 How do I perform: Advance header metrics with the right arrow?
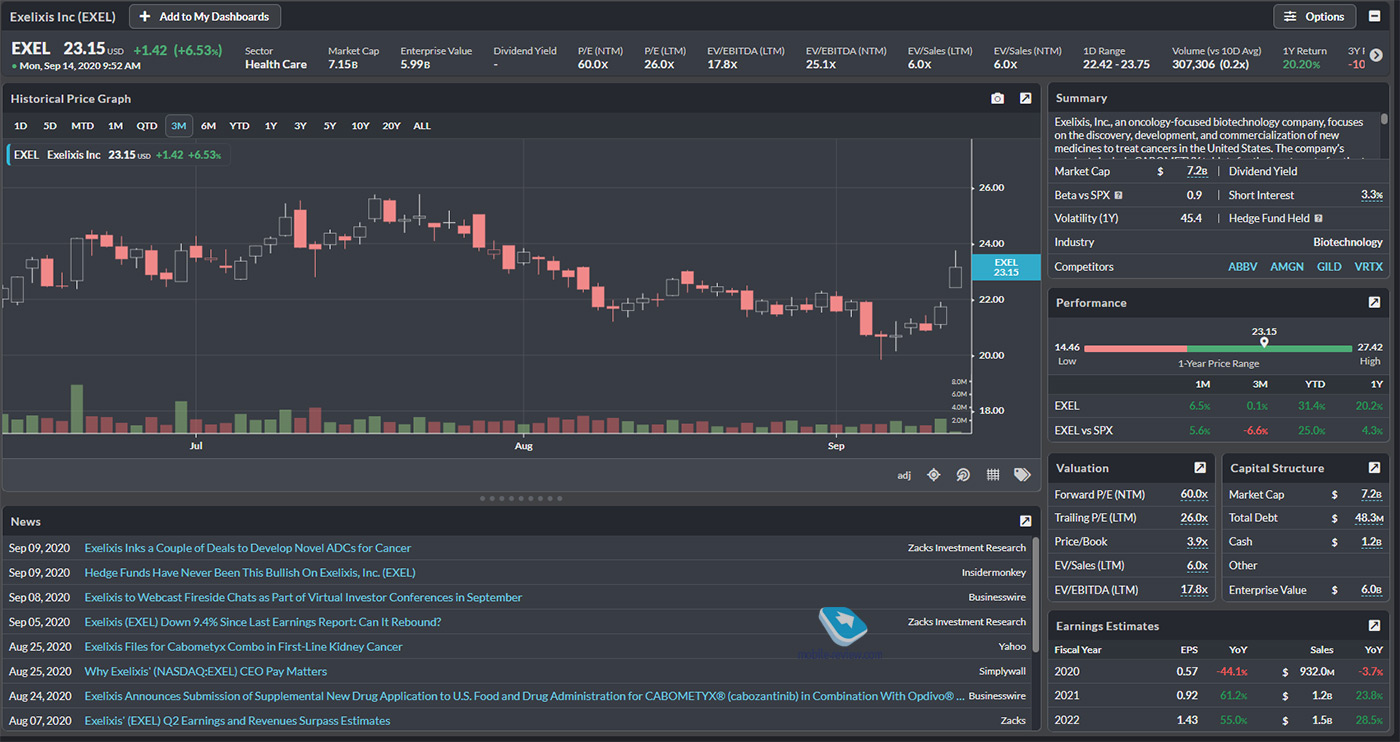[x=1376, y=56]
